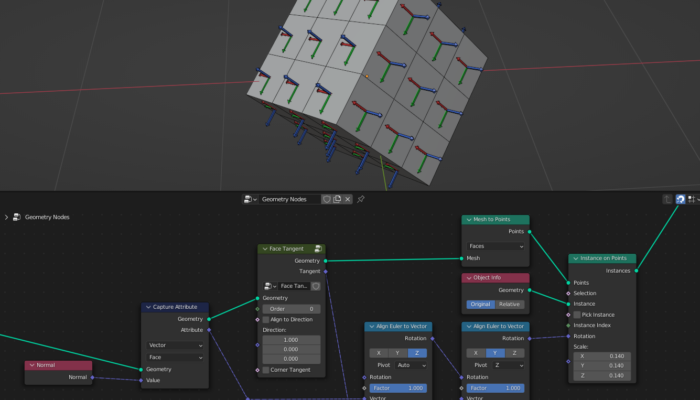
Task: Click the fake user shield icon in header
Action: coord(326,200)
